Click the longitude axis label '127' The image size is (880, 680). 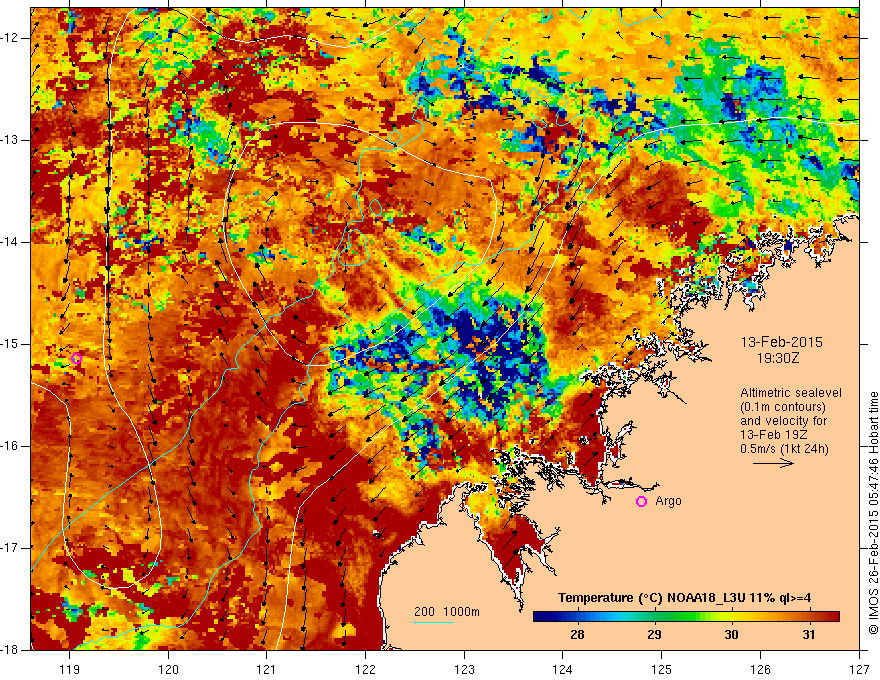tap(859, 669)
